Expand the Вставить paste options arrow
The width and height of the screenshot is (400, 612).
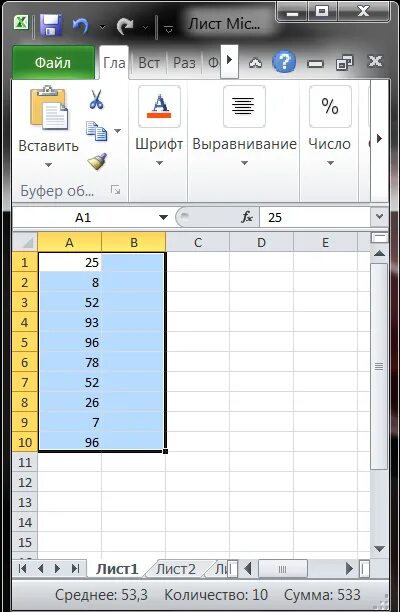pos(48,165)
